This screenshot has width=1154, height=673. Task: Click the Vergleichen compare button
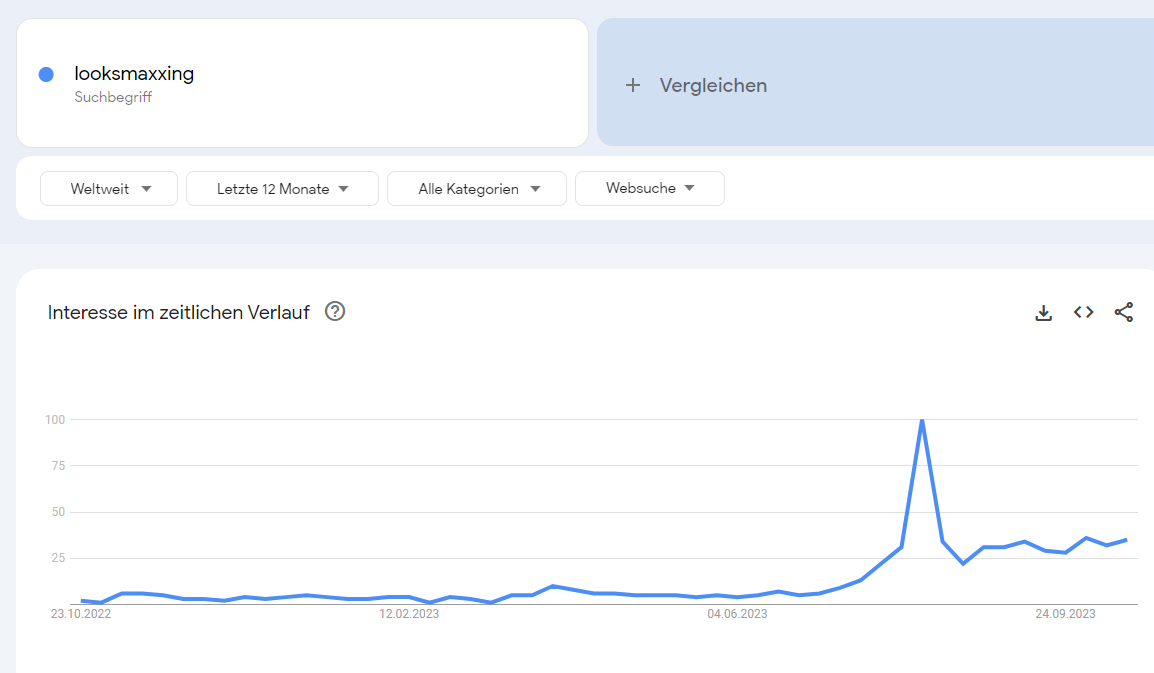click(875, 82)
